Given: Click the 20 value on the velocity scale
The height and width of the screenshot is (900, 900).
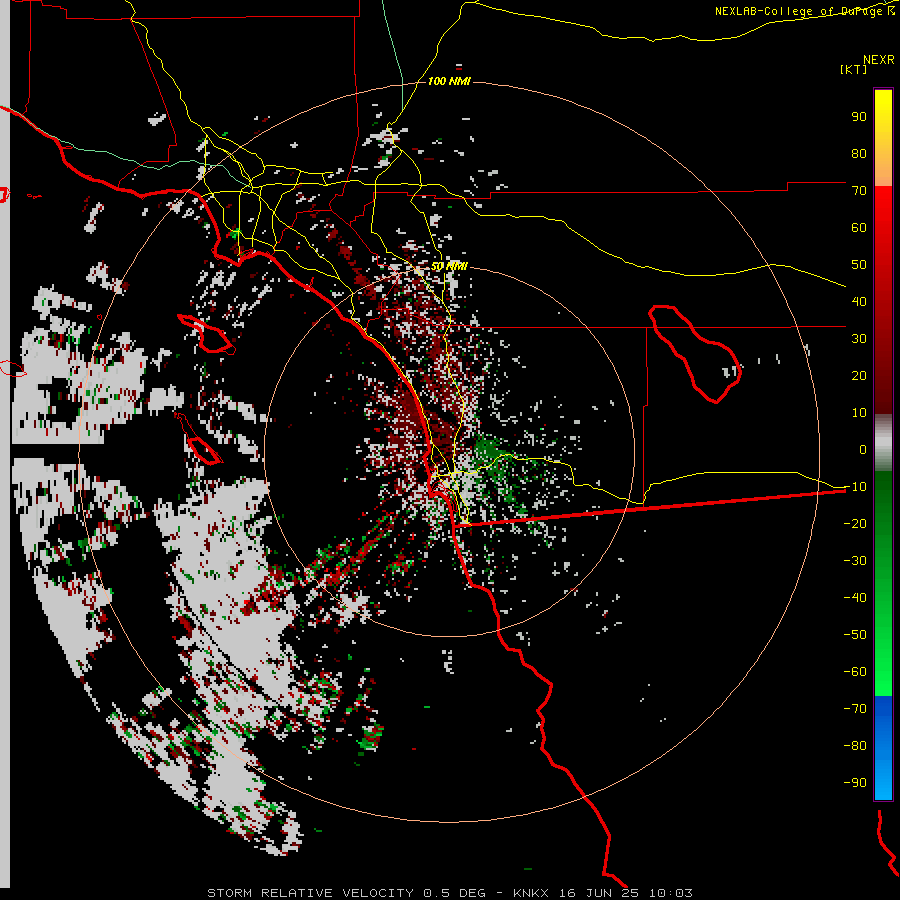Looking at the screenshot, I should point(859,375).
